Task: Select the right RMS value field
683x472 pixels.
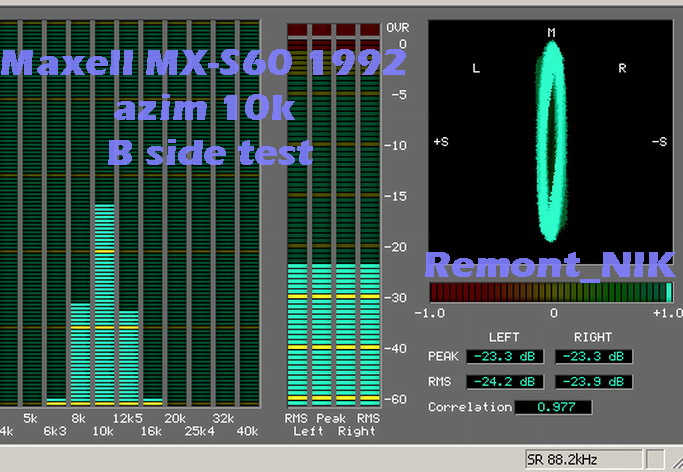Action: 593,382
